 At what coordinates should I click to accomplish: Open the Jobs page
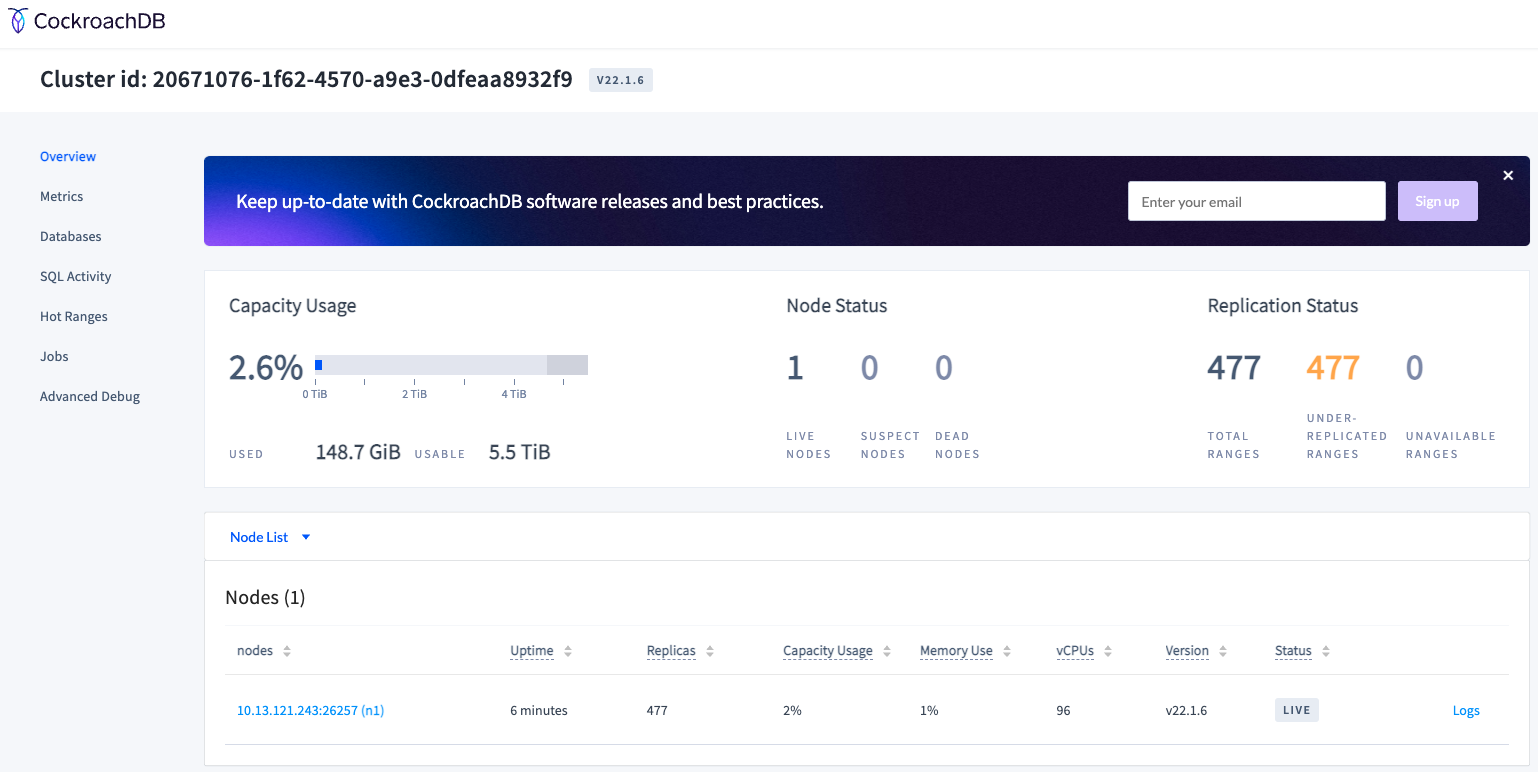tap(54, 356)
